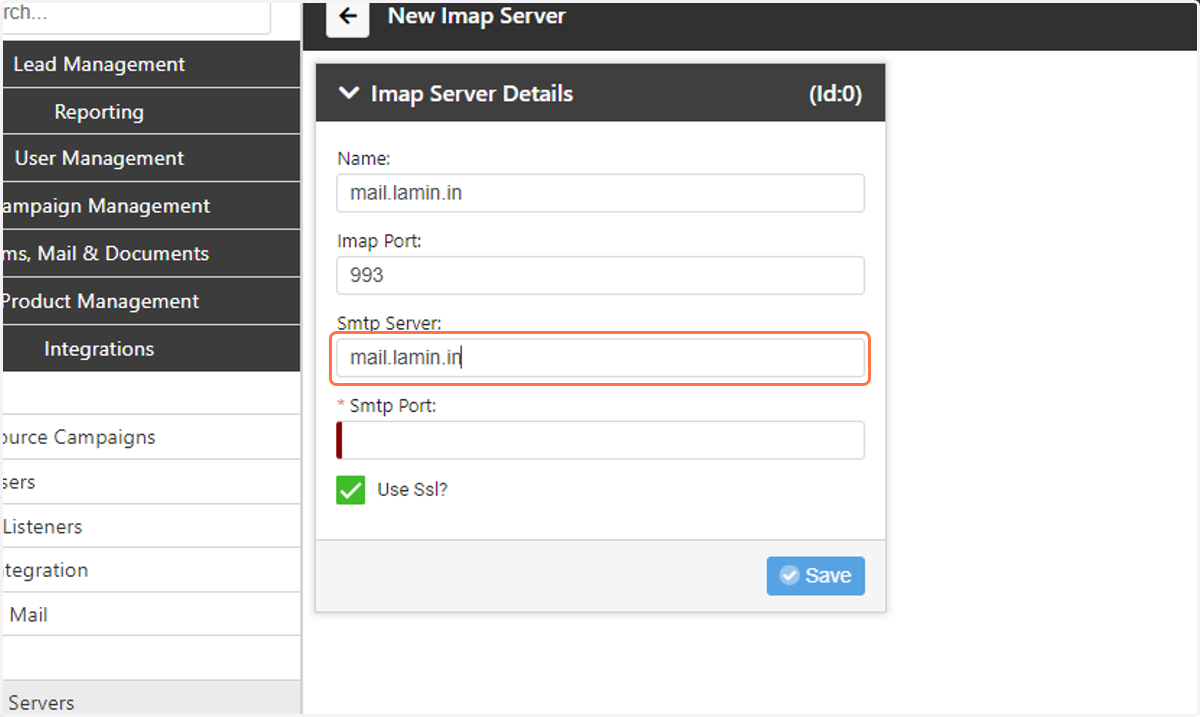Screen dimensions: 1200x717
Task: Click the New Imap Server title
Action: (476, 16)
